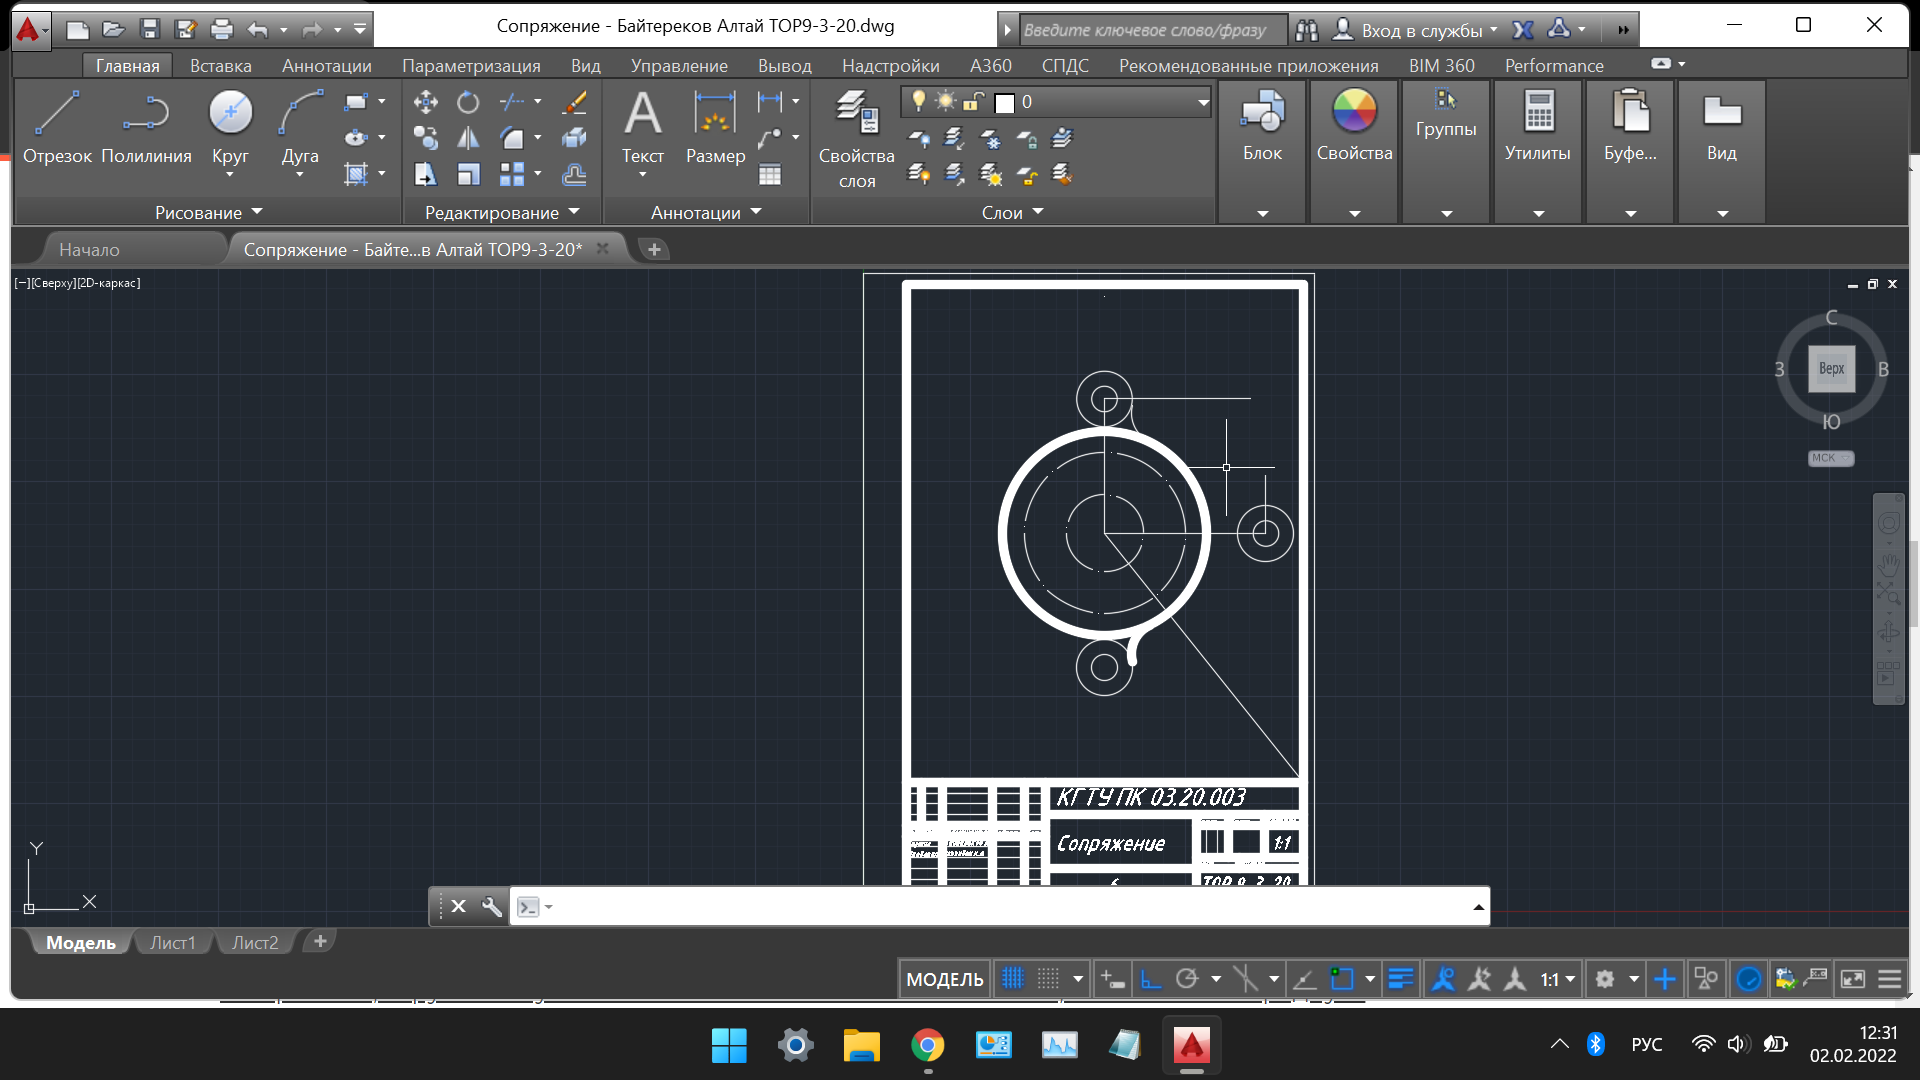Click the Блок block insert icon
The width and height of the screenshot is (1920, 1080).
click(x=1262, y=126)
